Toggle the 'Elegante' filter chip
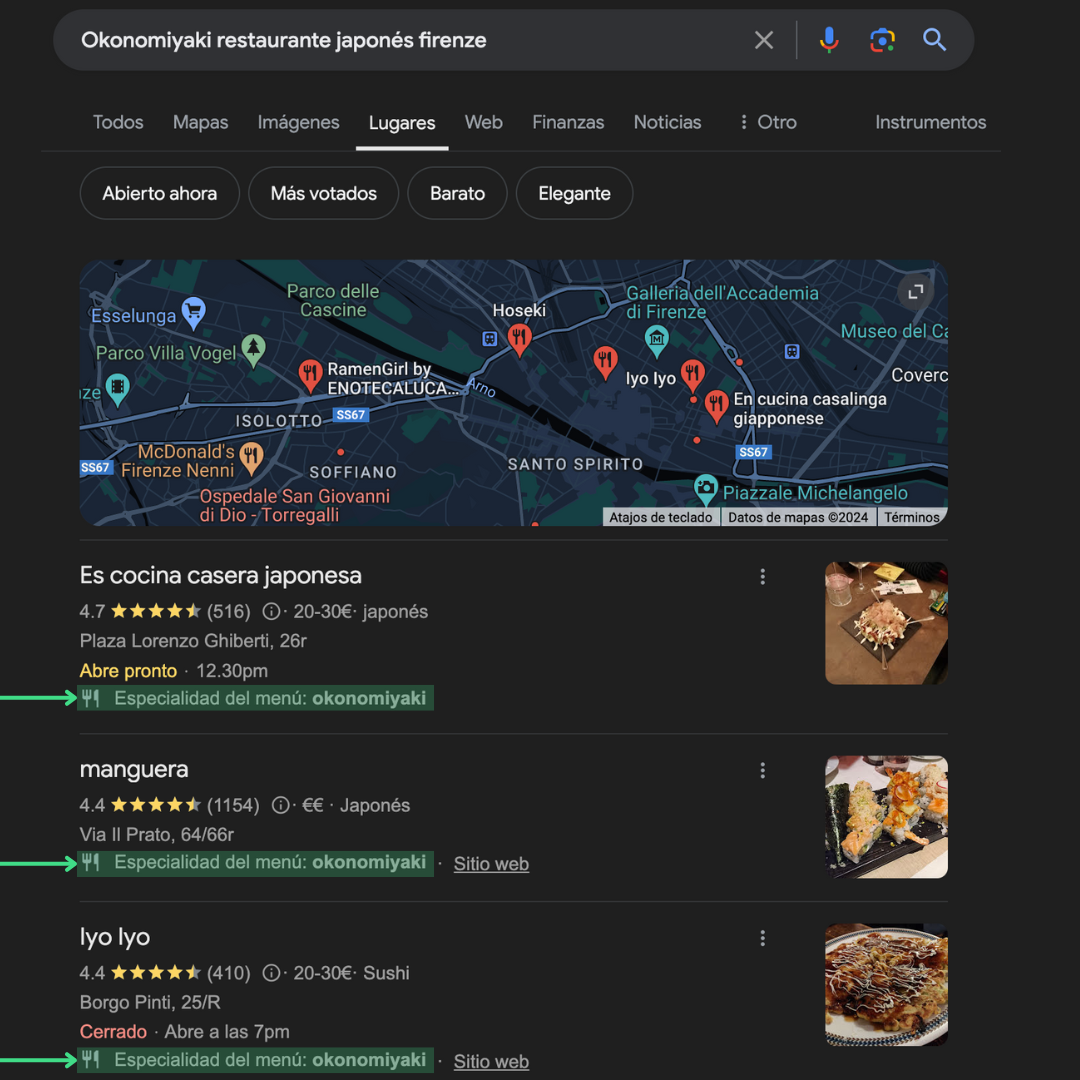Image resolution: width=1080 pixels, height=1080 pixels. click(x=574, y=194)
